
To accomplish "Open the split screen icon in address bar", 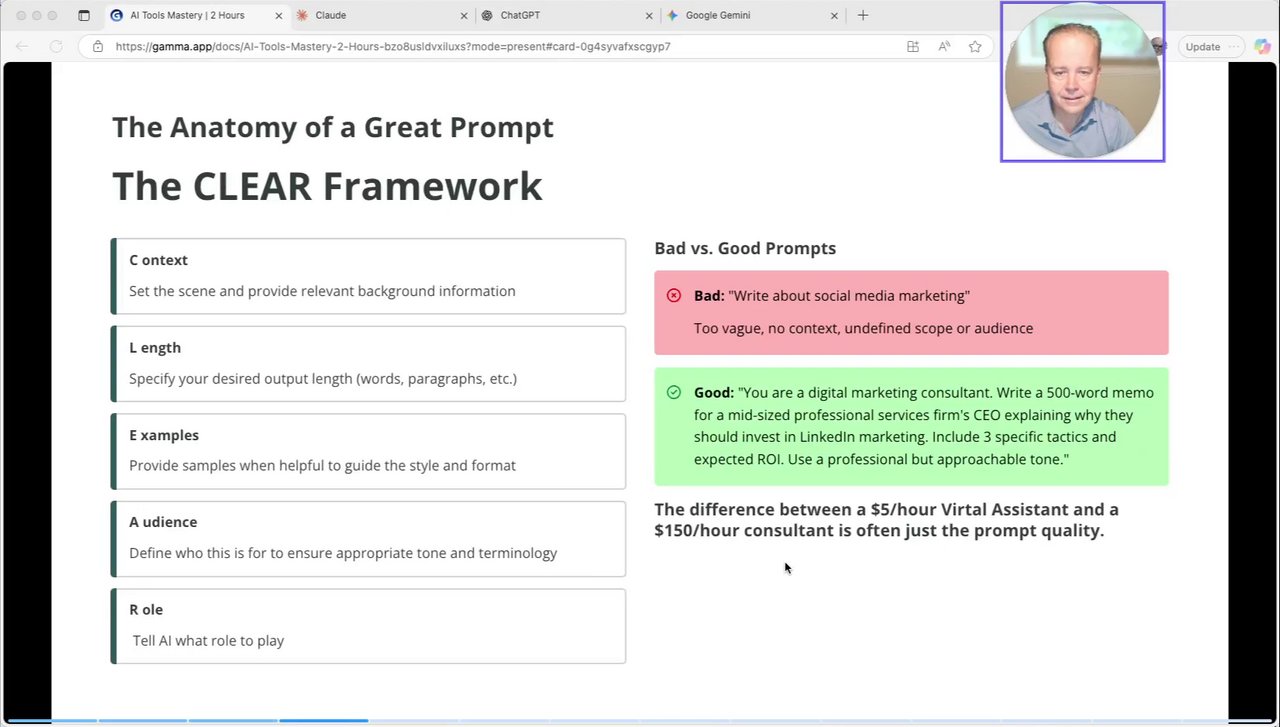I will pyautogui.click(x=912, y=46).
